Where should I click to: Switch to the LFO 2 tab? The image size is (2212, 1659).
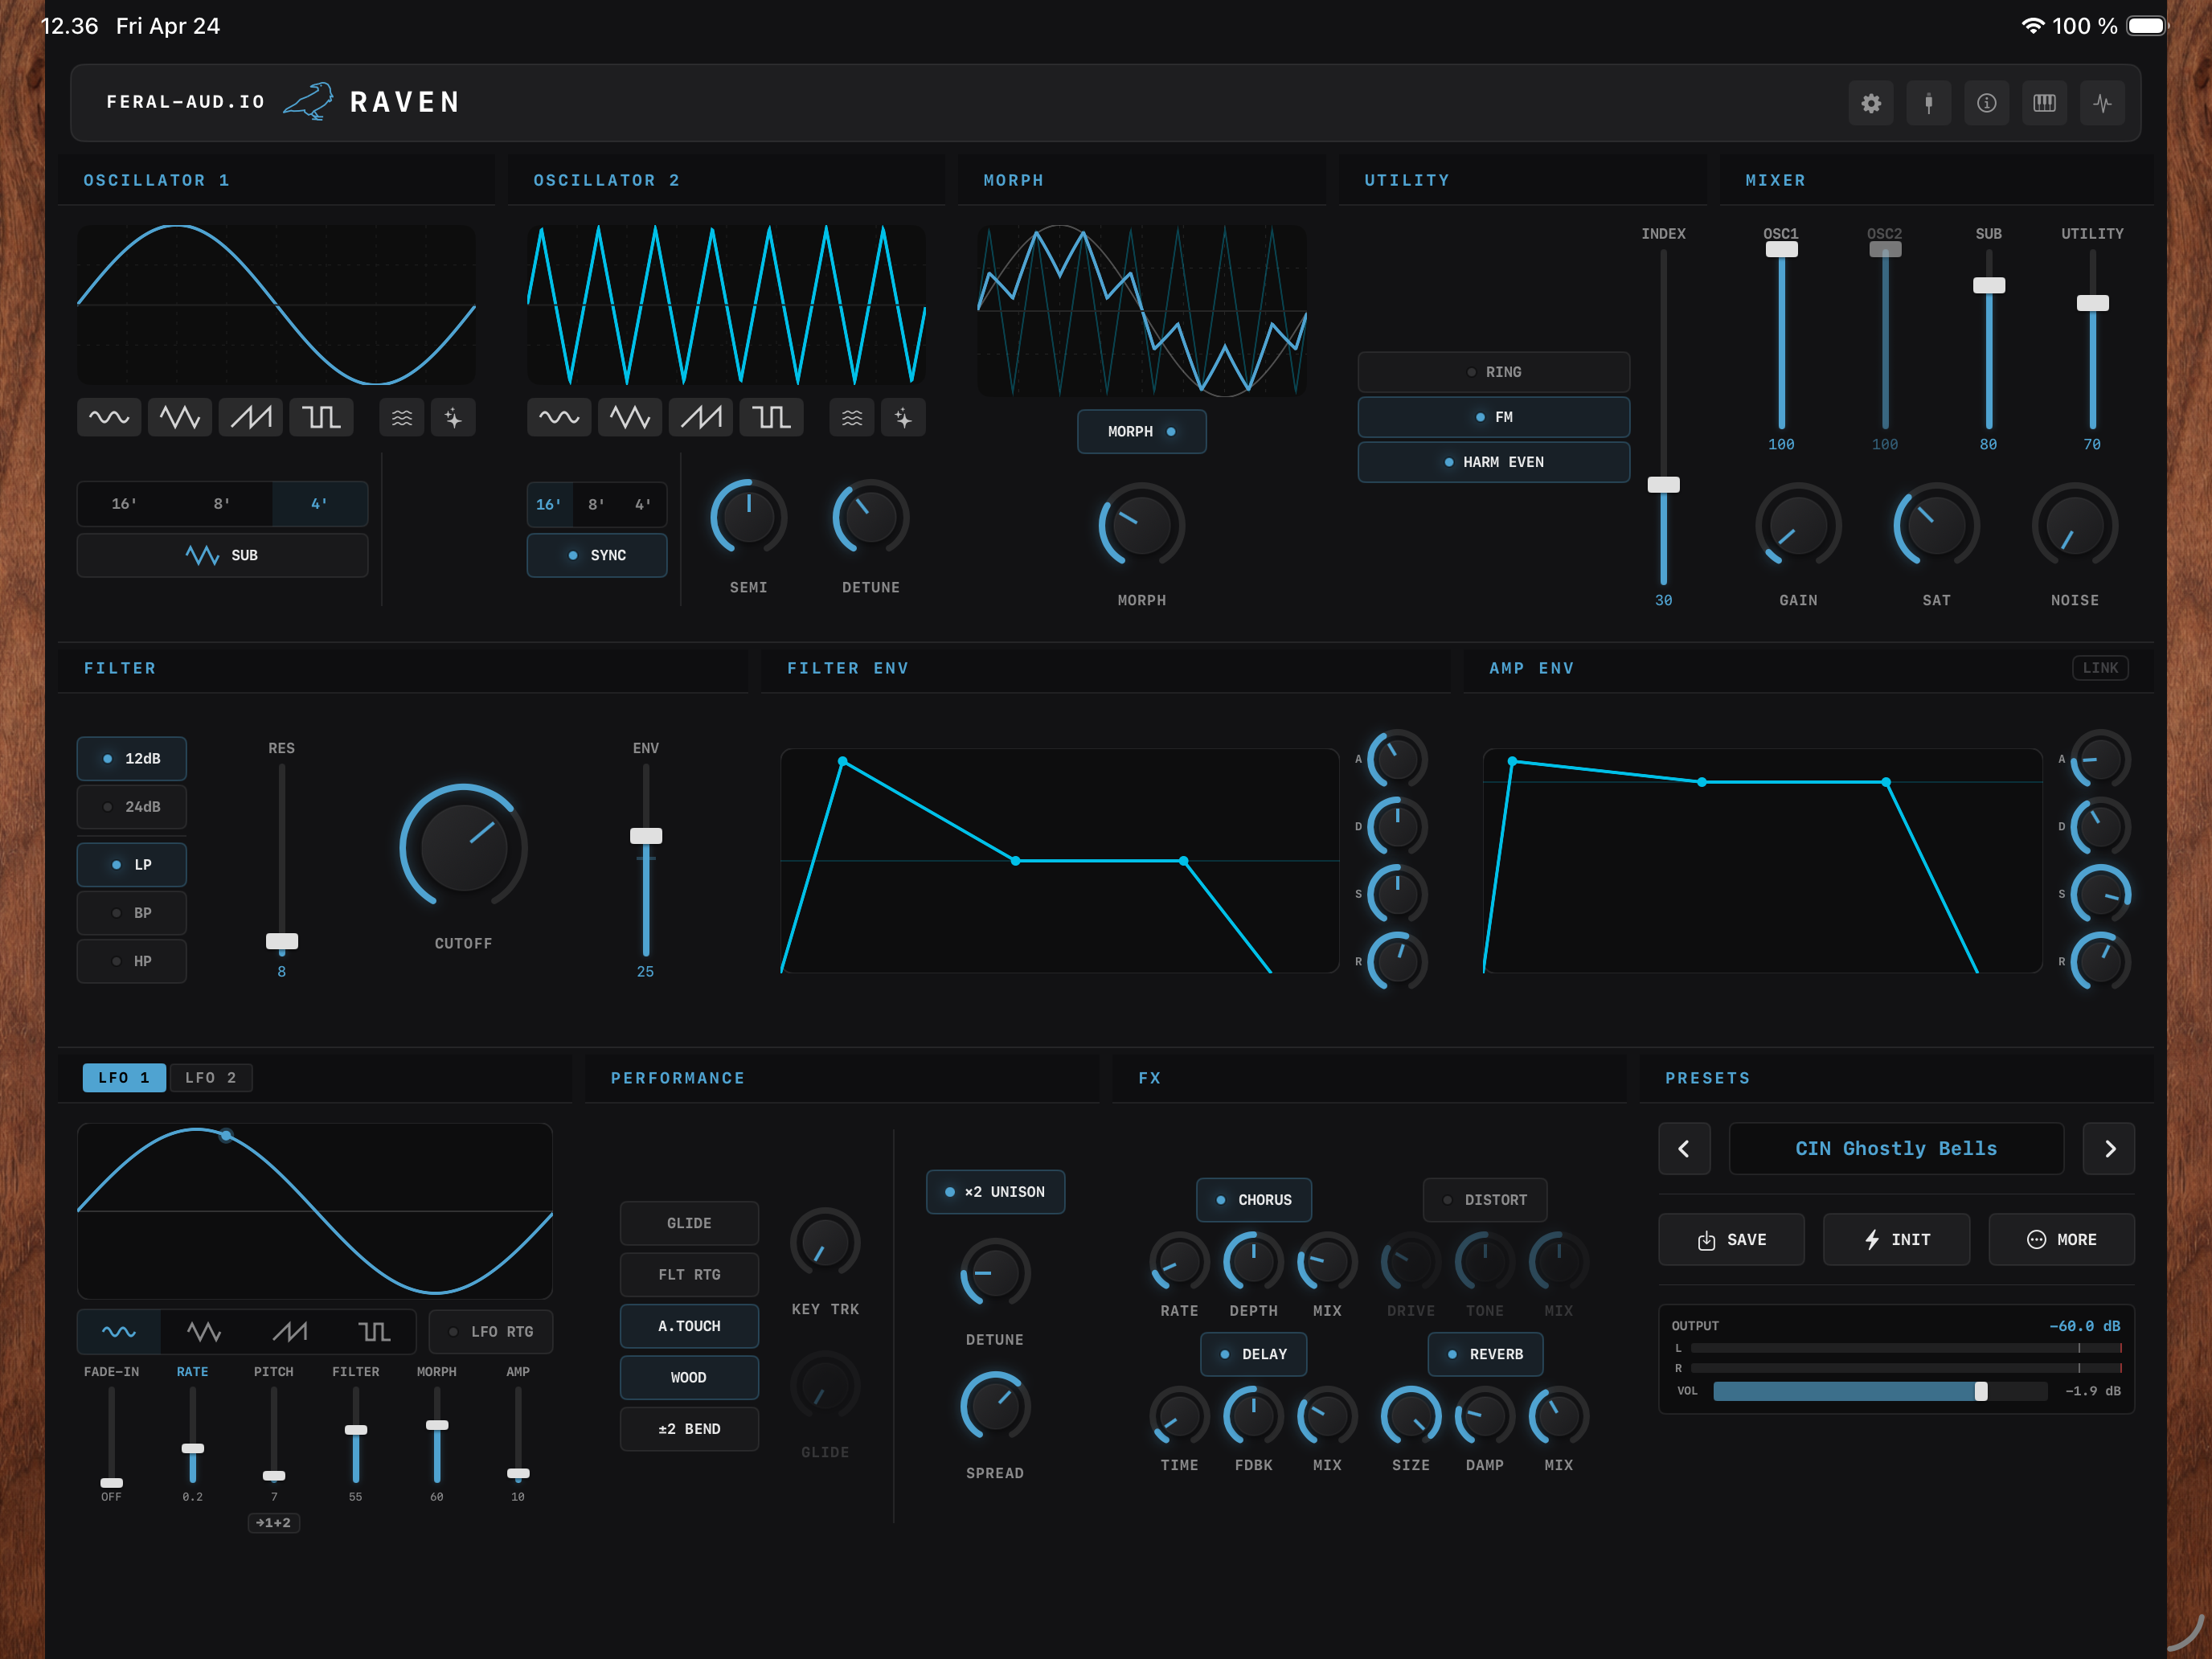211,1078
